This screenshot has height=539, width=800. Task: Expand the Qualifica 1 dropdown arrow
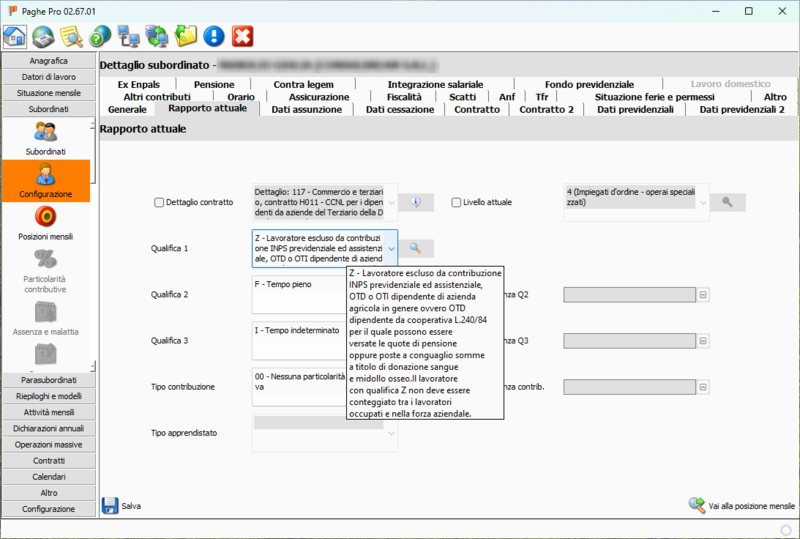tap(391, 247)
